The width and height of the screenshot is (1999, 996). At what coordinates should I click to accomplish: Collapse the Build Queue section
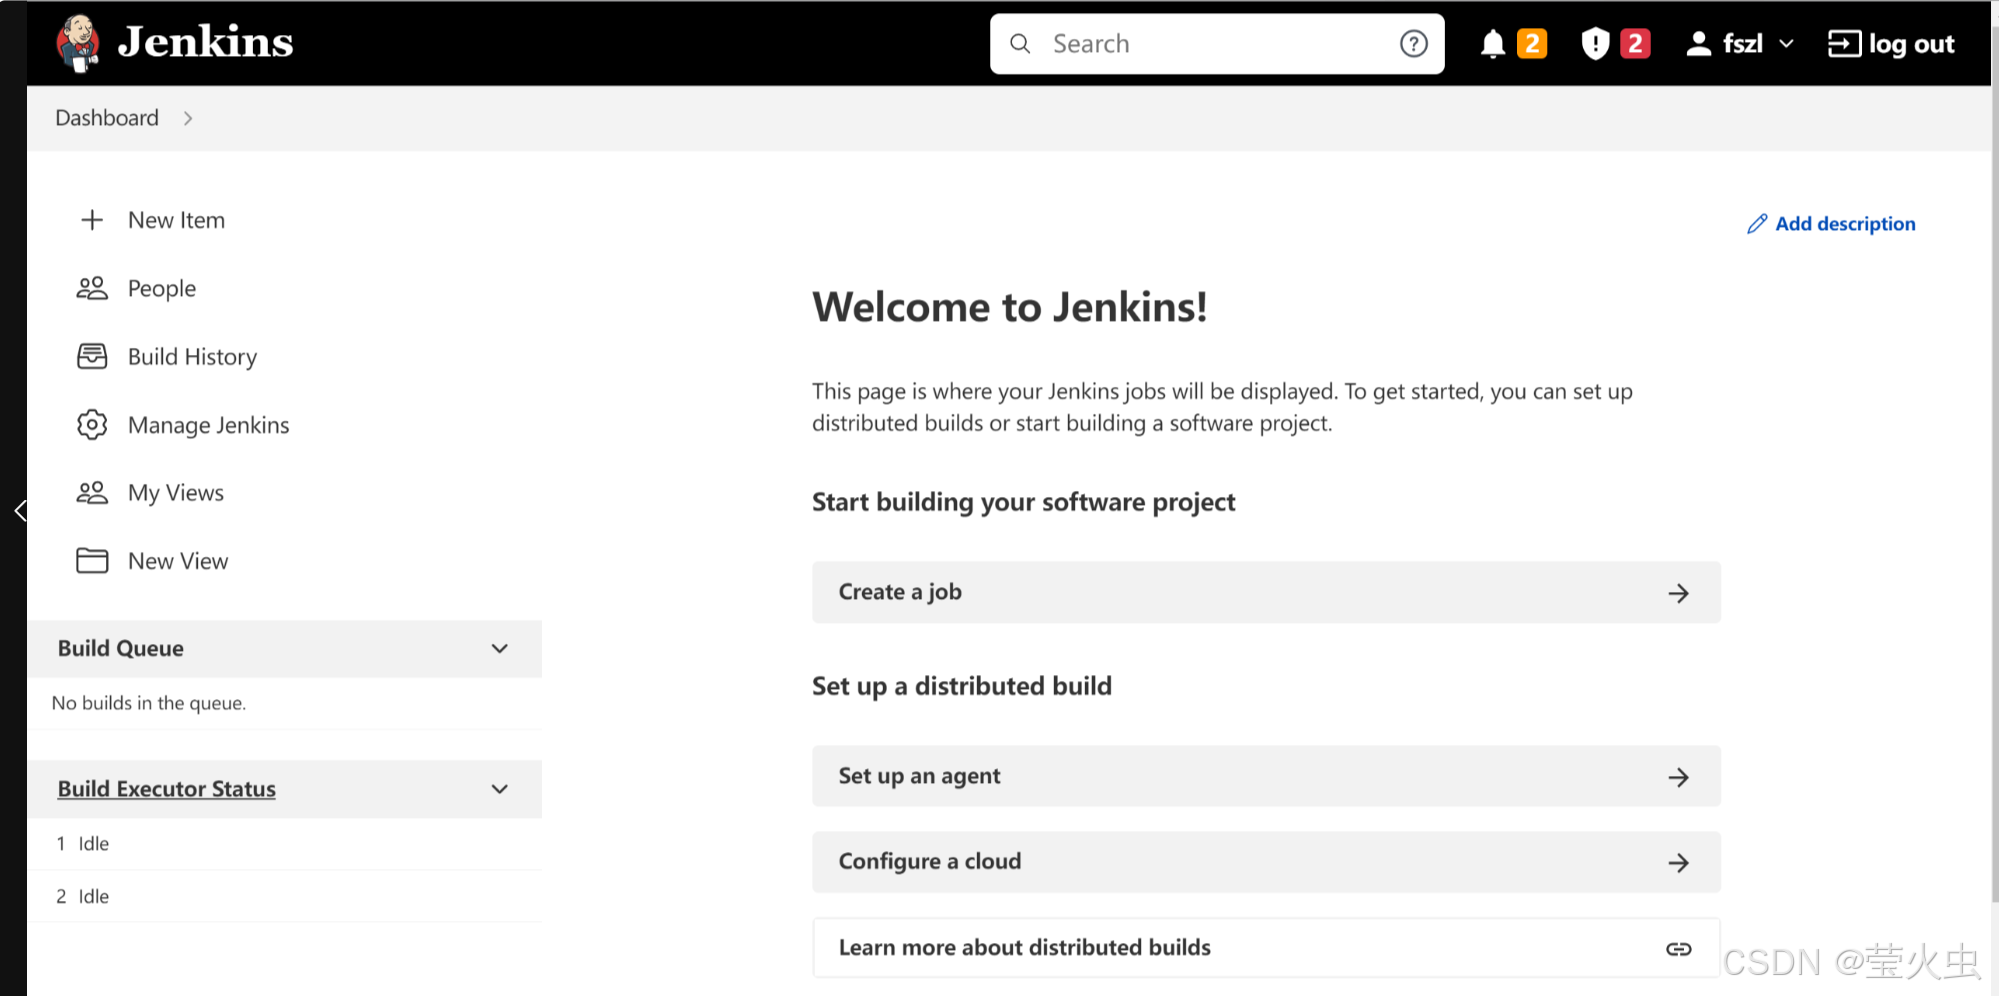click(x=499, y=648)
